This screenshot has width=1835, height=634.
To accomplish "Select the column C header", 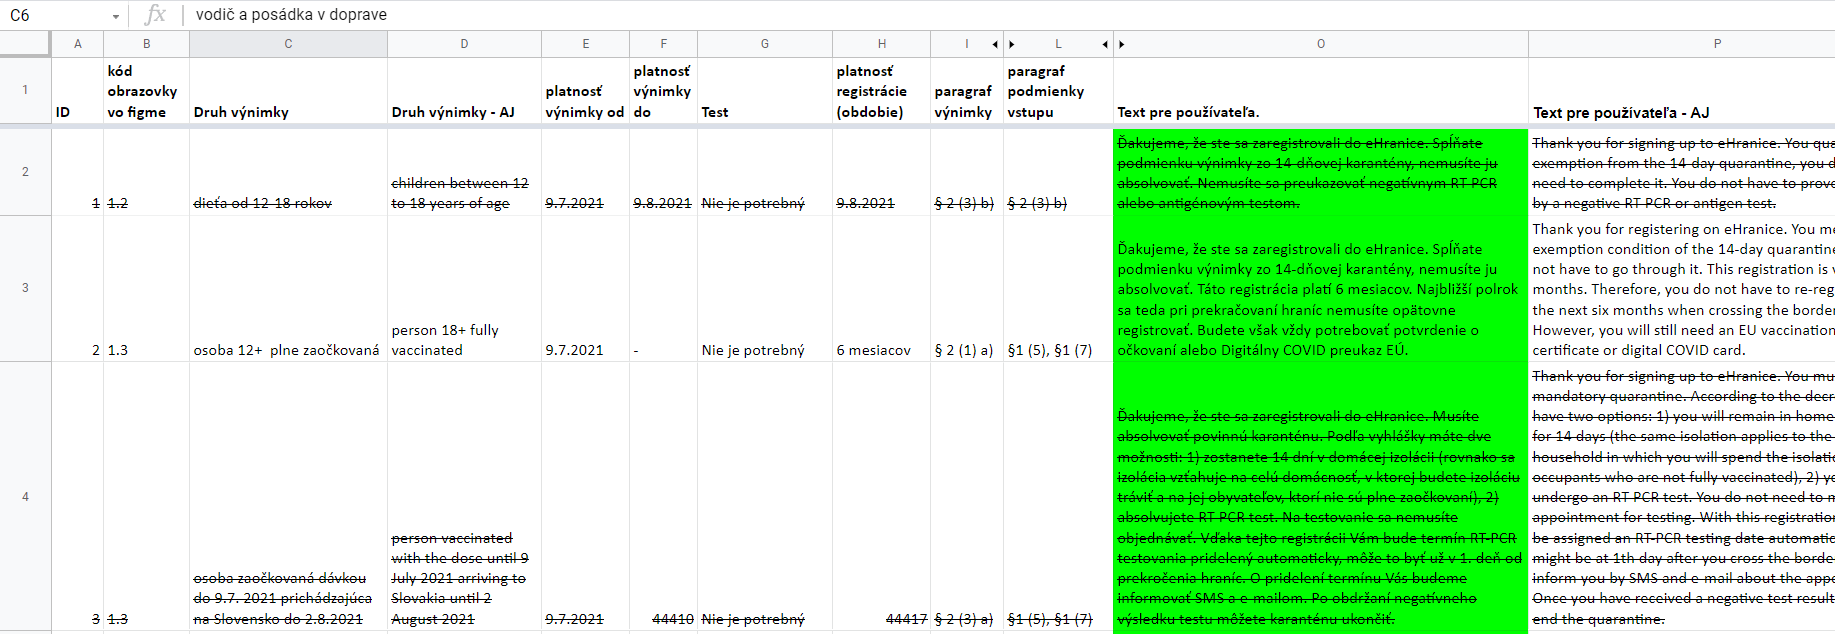I will click(x=289, y=44).
